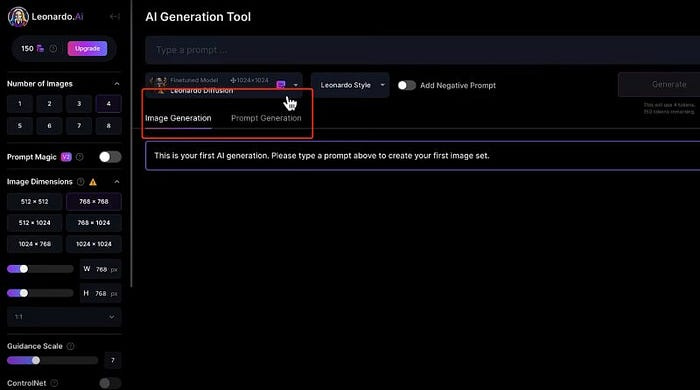
Task: Open the 1:1 aspect ratio dropdown
Action: coord(64,317)
